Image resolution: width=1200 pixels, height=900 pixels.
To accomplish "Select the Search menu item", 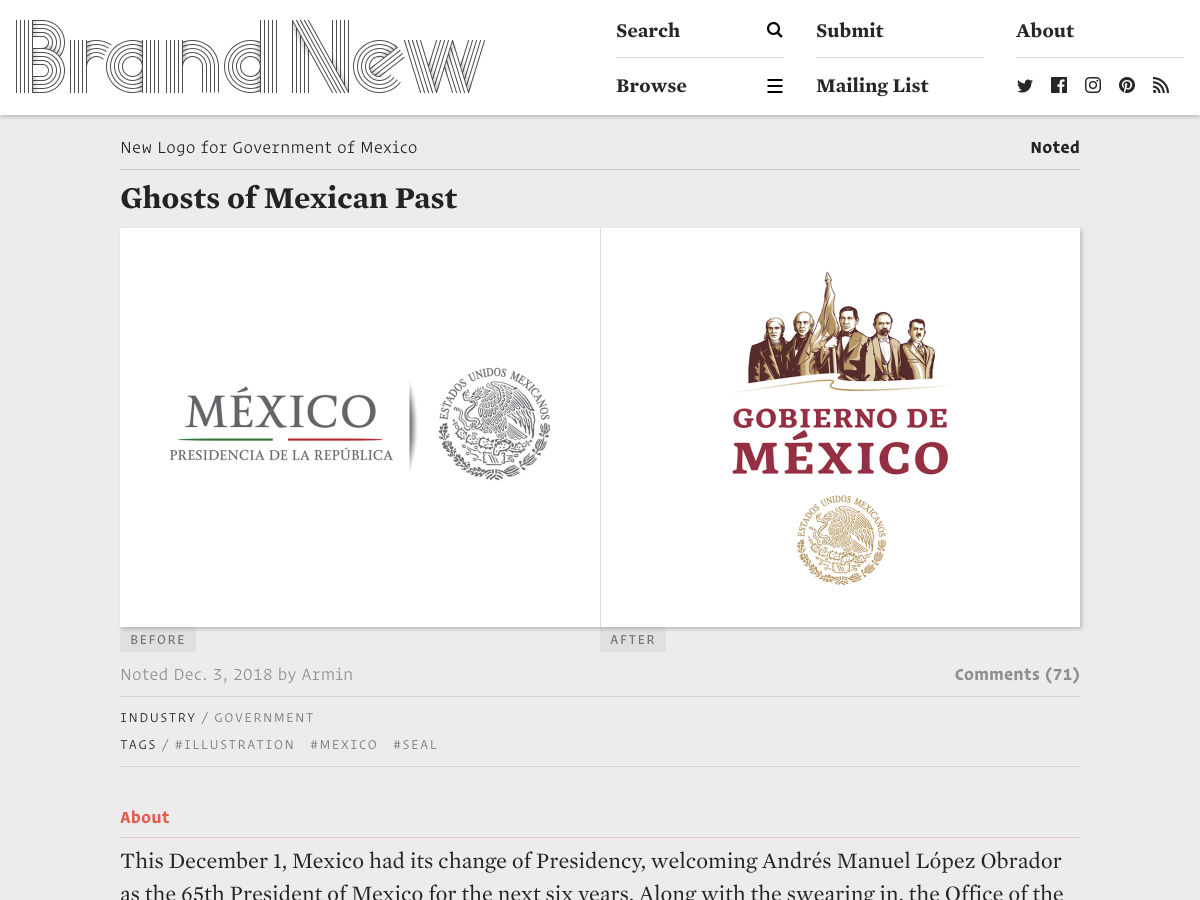I will [x=648, y=30].
